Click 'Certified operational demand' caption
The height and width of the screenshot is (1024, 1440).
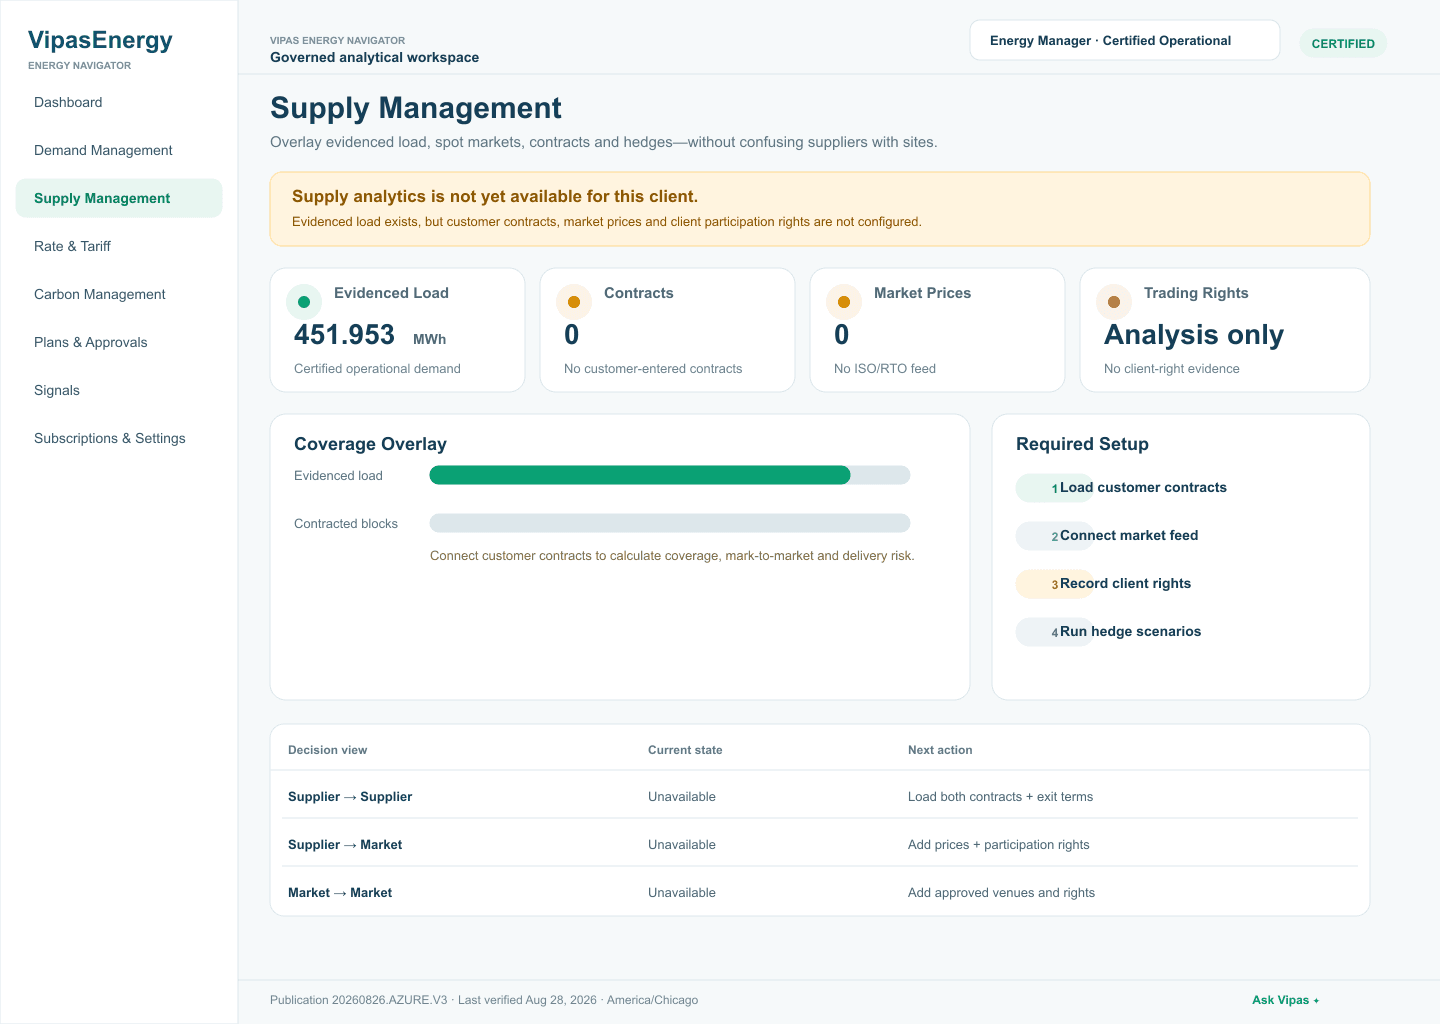(x=377, y=369)
